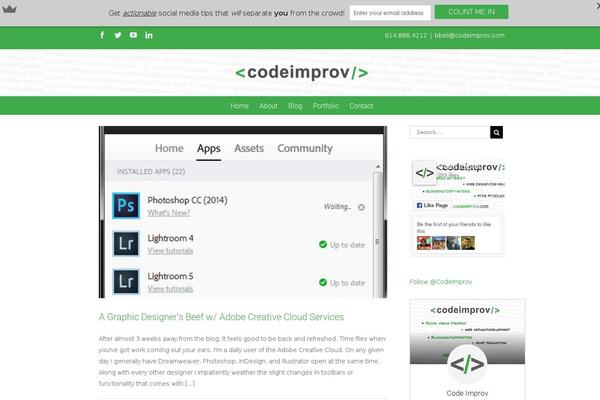Click the Lightroom 5 Lr app icon
The image size is (600, 400).
coord(126,281)
